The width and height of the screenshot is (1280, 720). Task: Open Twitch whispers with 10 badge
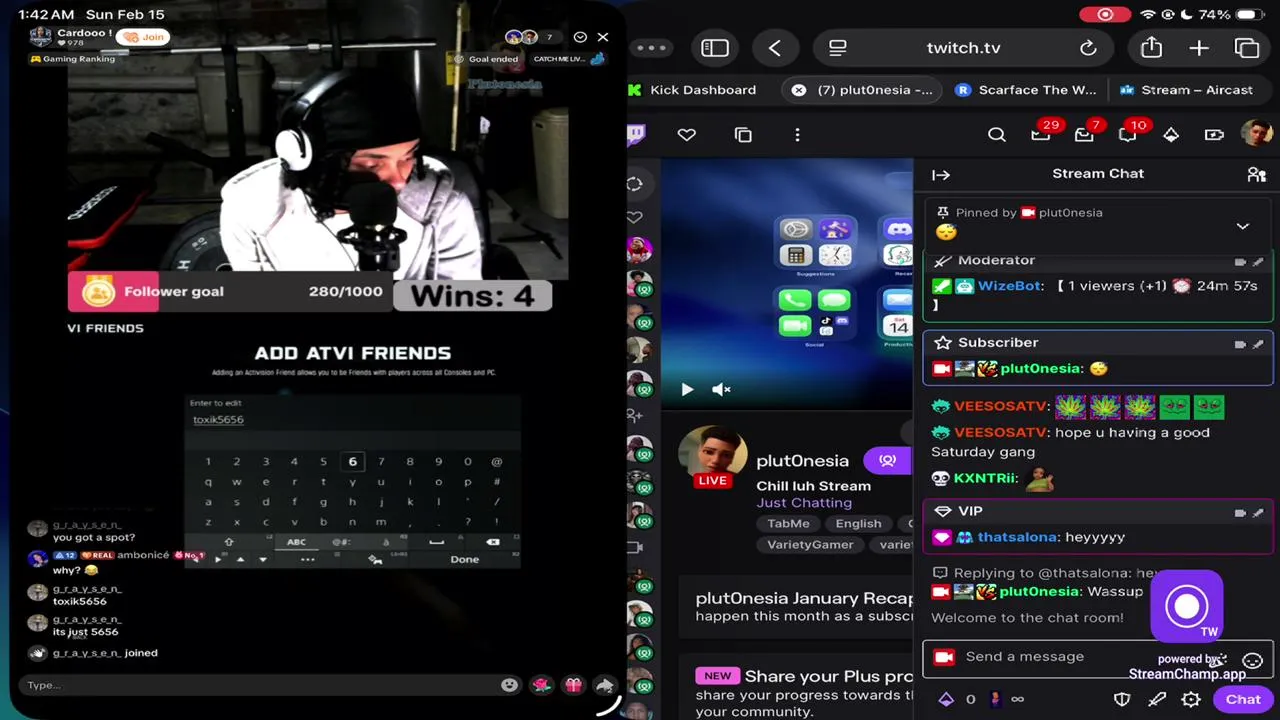click(1128, 134)
